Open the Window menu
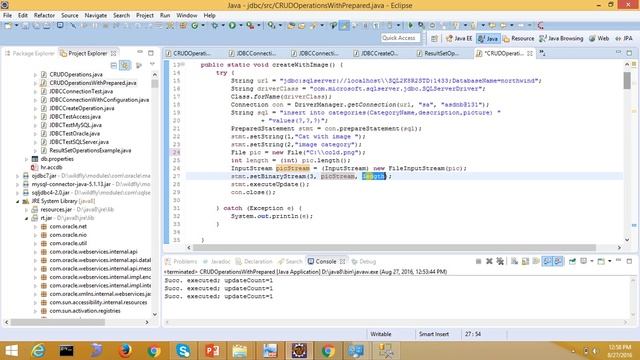This screenshot has height=360, width=640. point(187,15)
